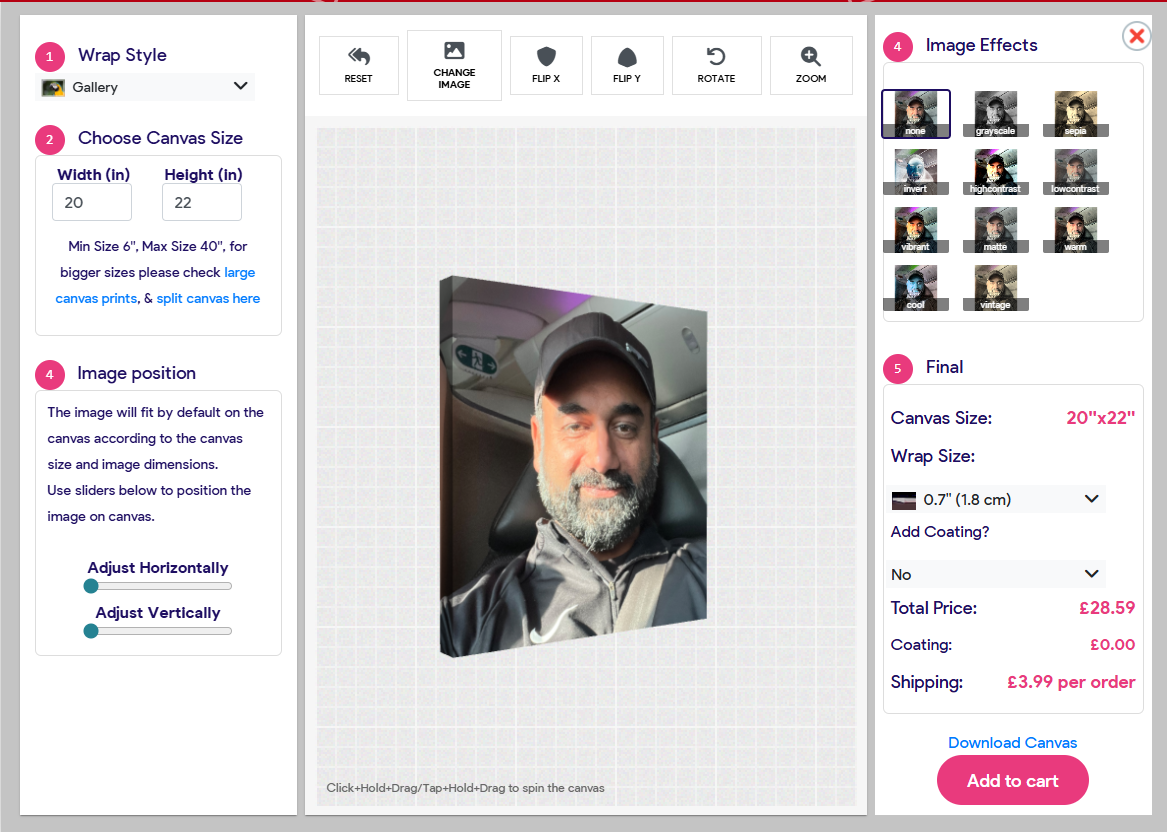Open the wrap size 0.7" dropdown
This screenshot has width=1167, height=832.
pos(996,499)
